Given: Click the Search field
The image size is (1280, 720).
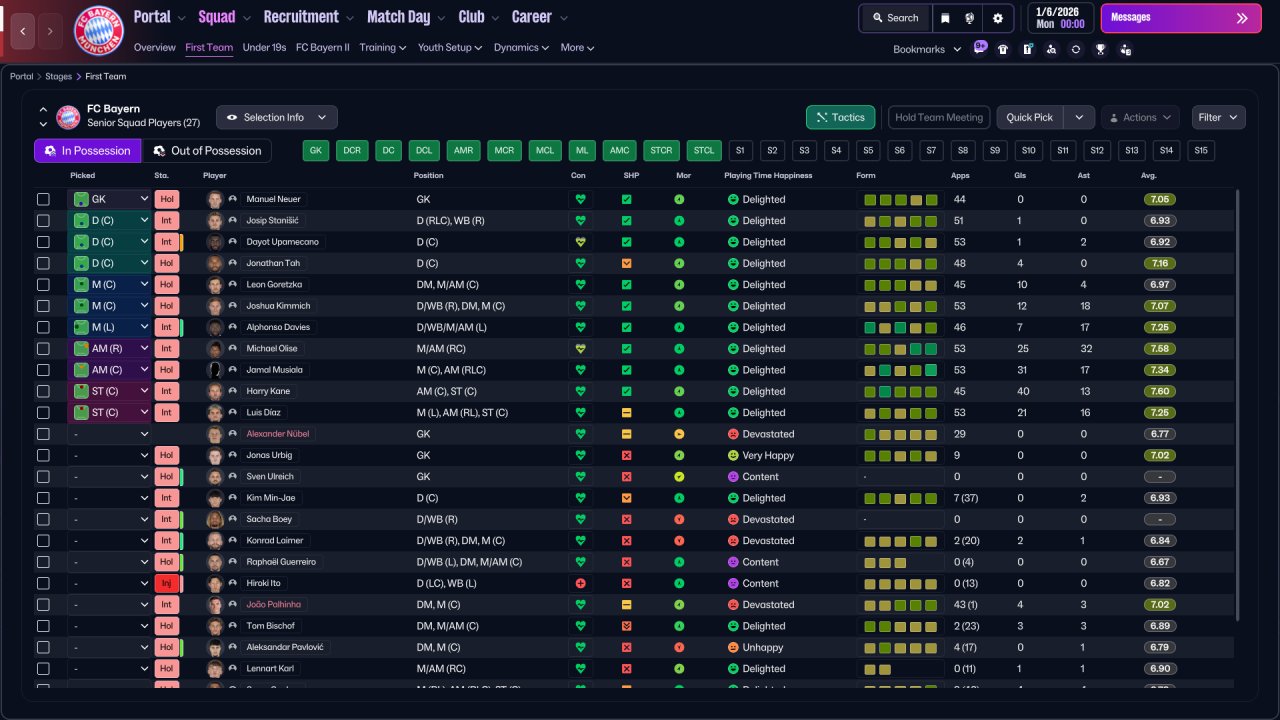Looking at the screenshot, I should tap(894, 18).
